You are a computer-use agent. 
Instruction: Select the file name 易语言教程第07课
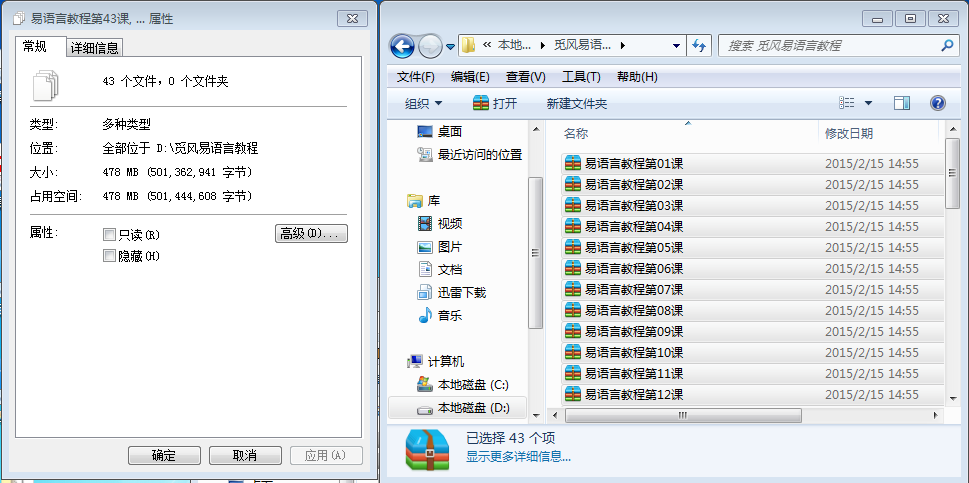(x=634, y=290)
